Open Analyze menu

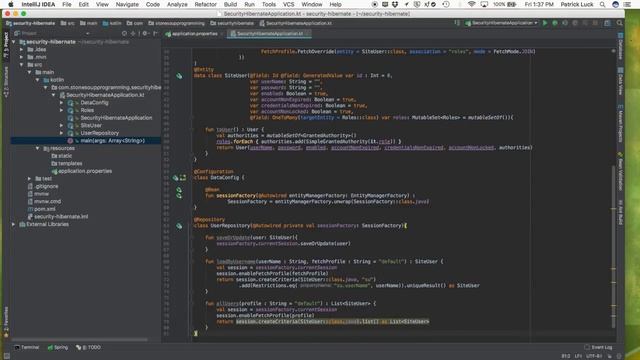tap(177, 4)
